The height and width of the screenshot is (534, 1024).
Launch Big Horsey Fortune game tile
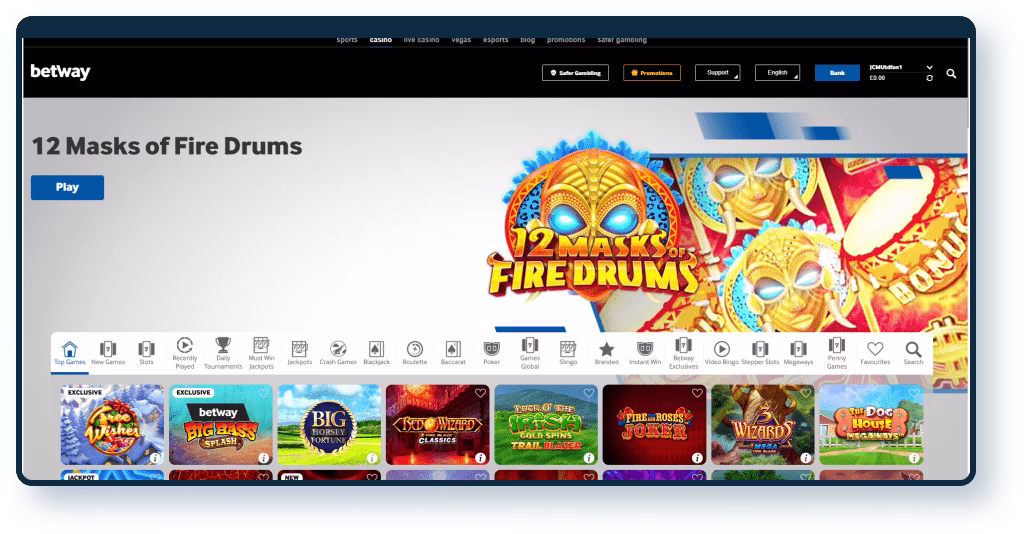coord(329,424)
